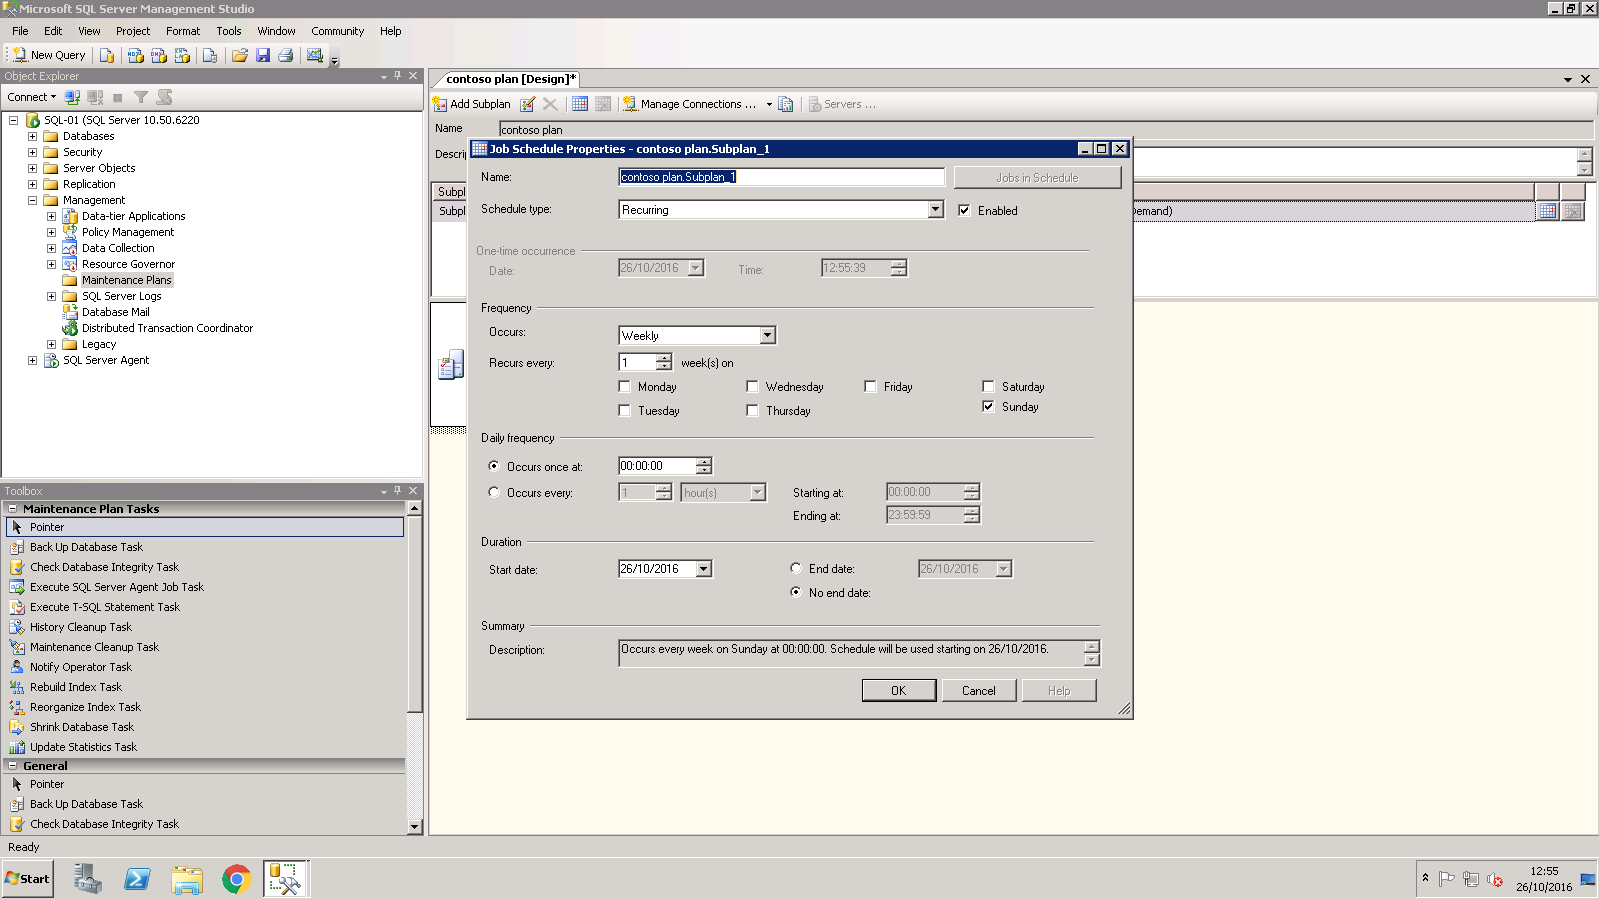Click the Analysis Services MDX Query icon
Screen dimensions: 1599x899
click(x=135, y=55)
